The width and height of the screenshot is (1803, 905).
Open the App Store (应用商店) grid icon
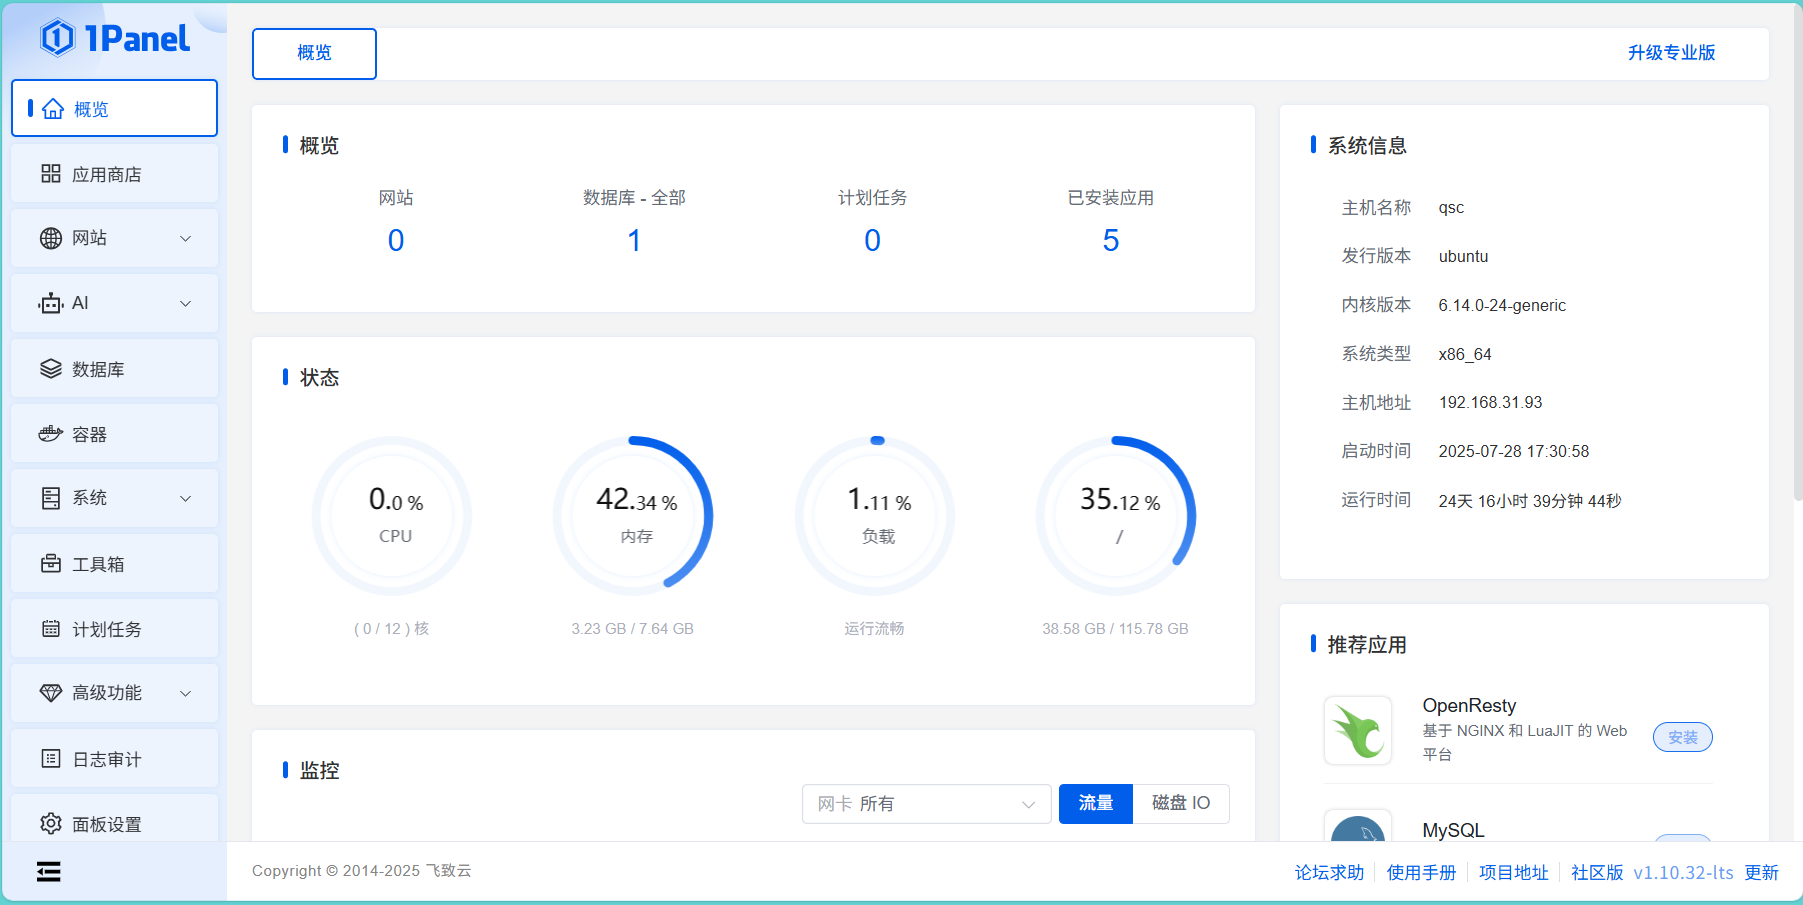51,174
